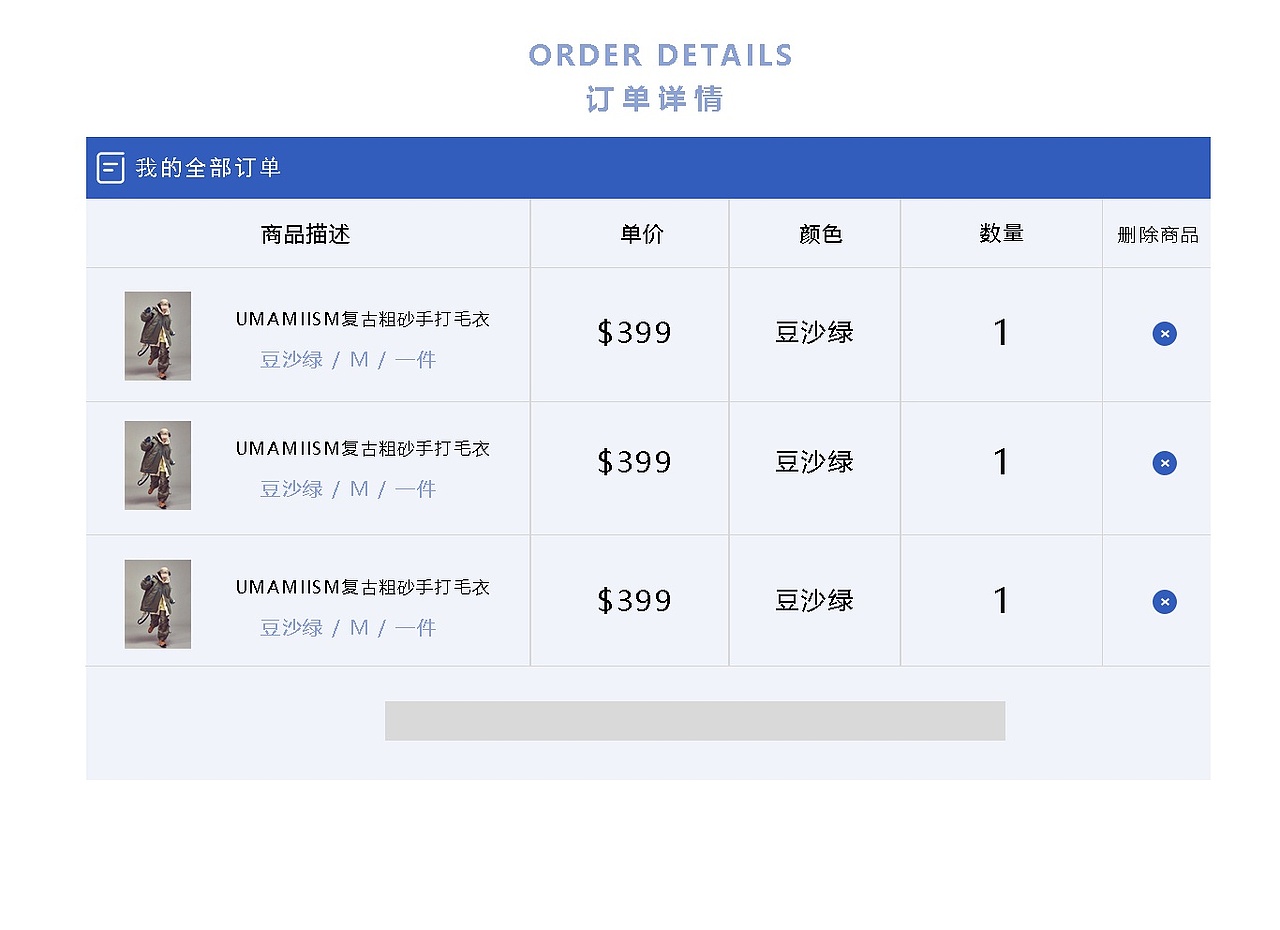Delete the second order row's × icon

1164,463
